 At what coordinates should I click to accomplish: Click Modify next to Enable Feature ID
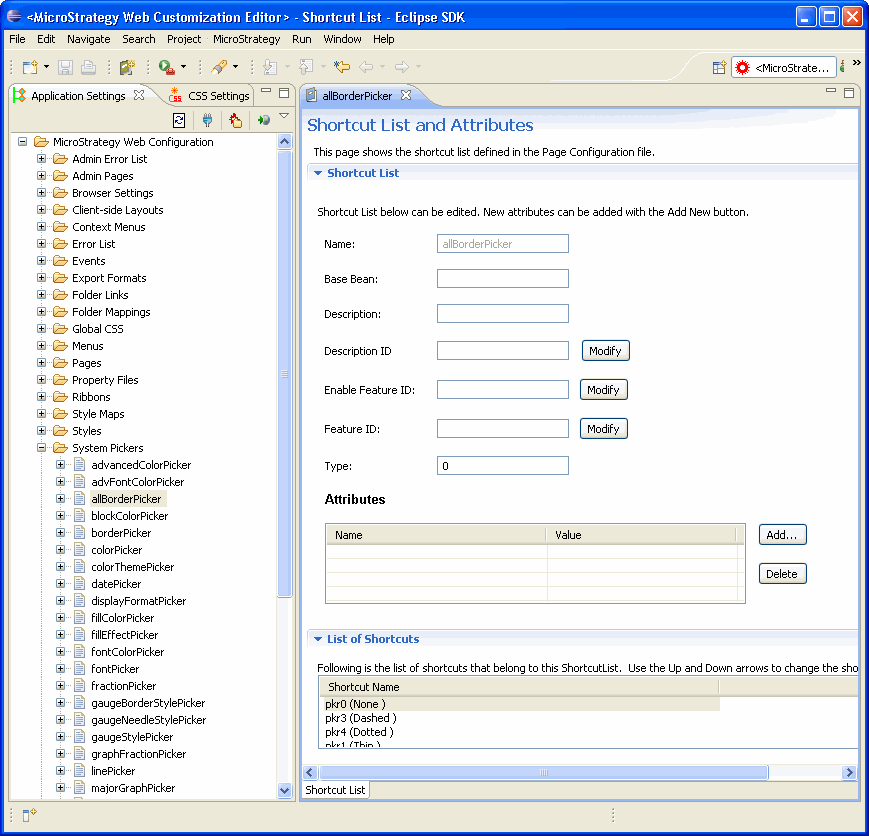point(604,390)
